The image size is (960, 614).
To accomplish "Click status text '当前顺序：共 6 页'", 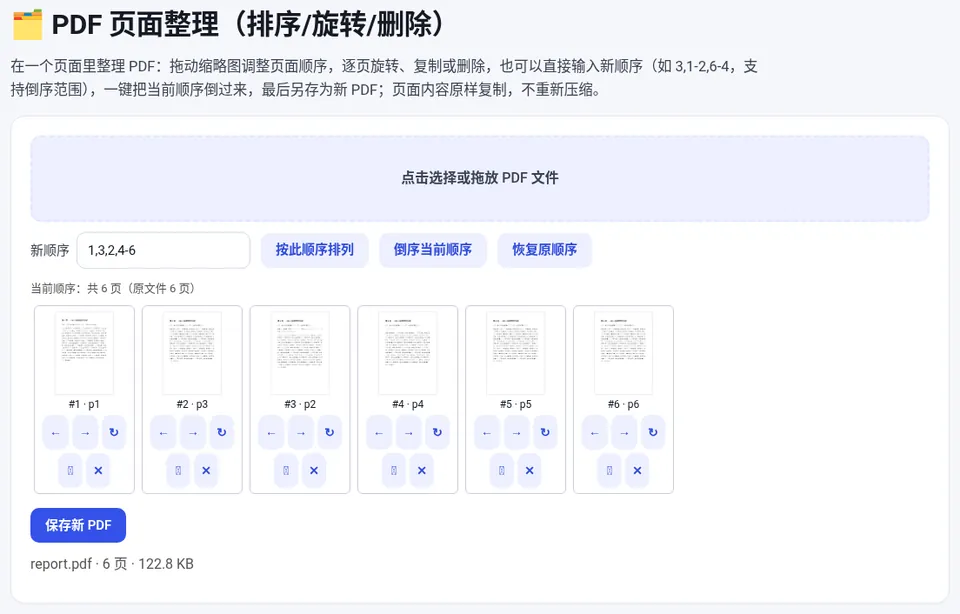I will [x=77, y=288].
